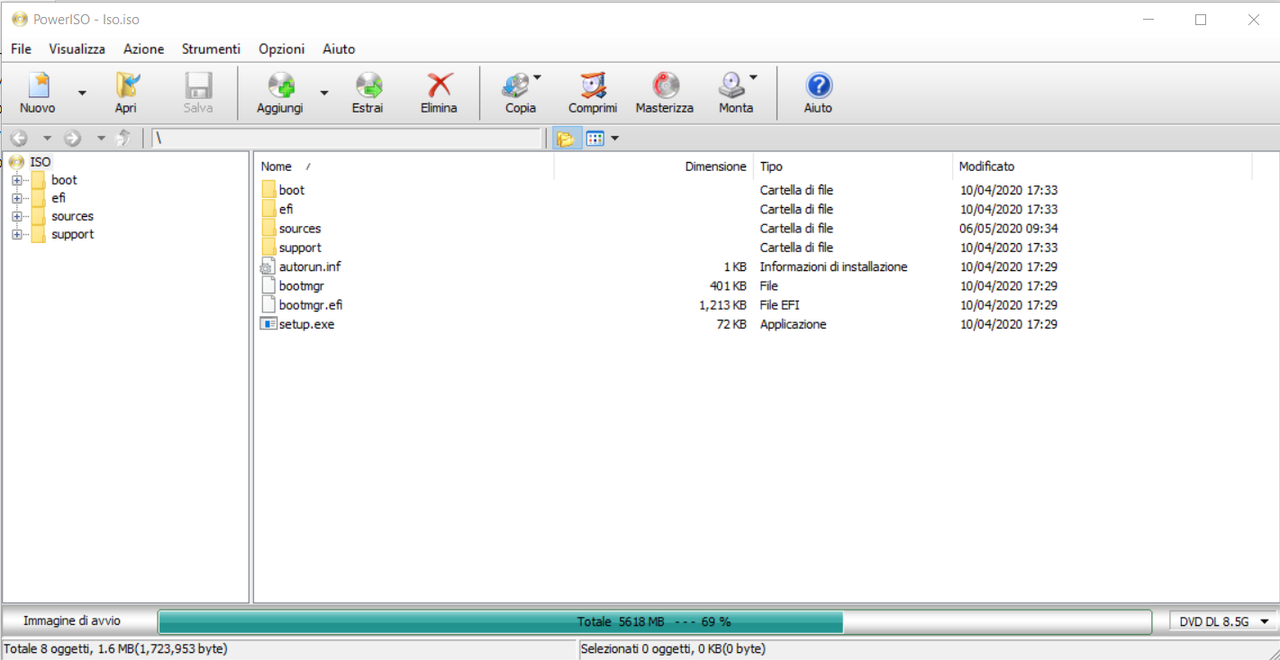
Task: Expand the sources folder in tree
Action: coord(16,216)
